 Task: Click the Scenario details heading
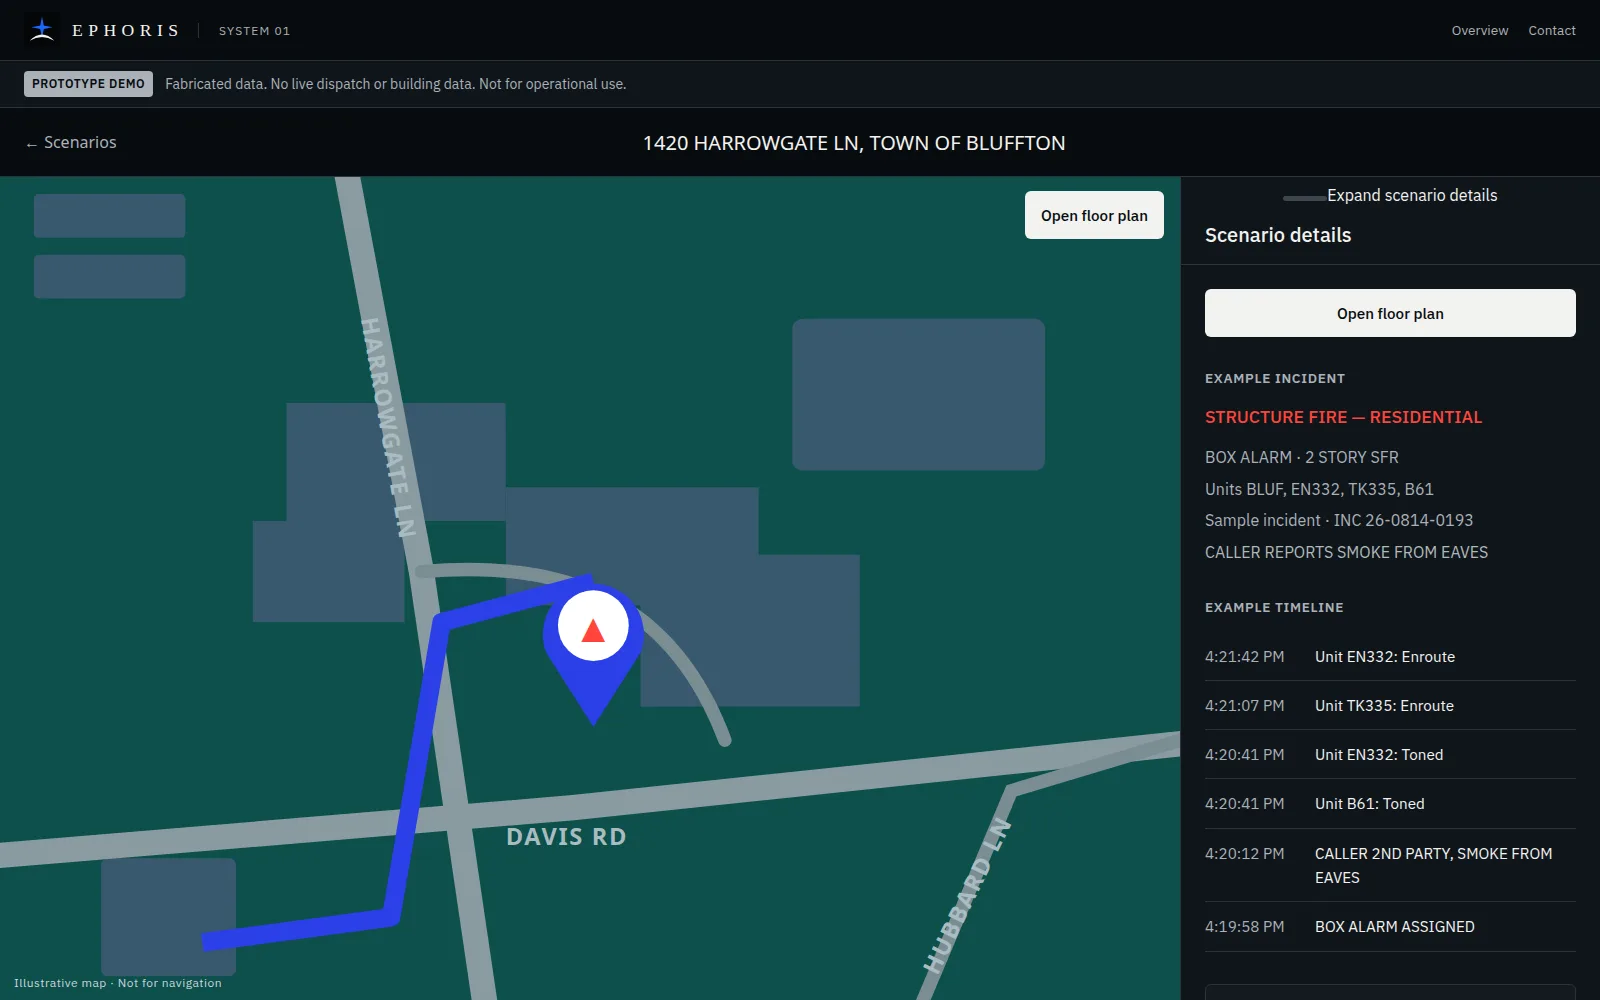(1278, 235)
